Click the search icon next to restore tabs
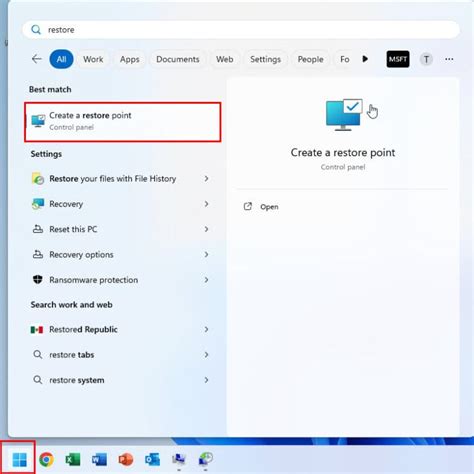The image size is (474, 474). (x=38, y=354)
